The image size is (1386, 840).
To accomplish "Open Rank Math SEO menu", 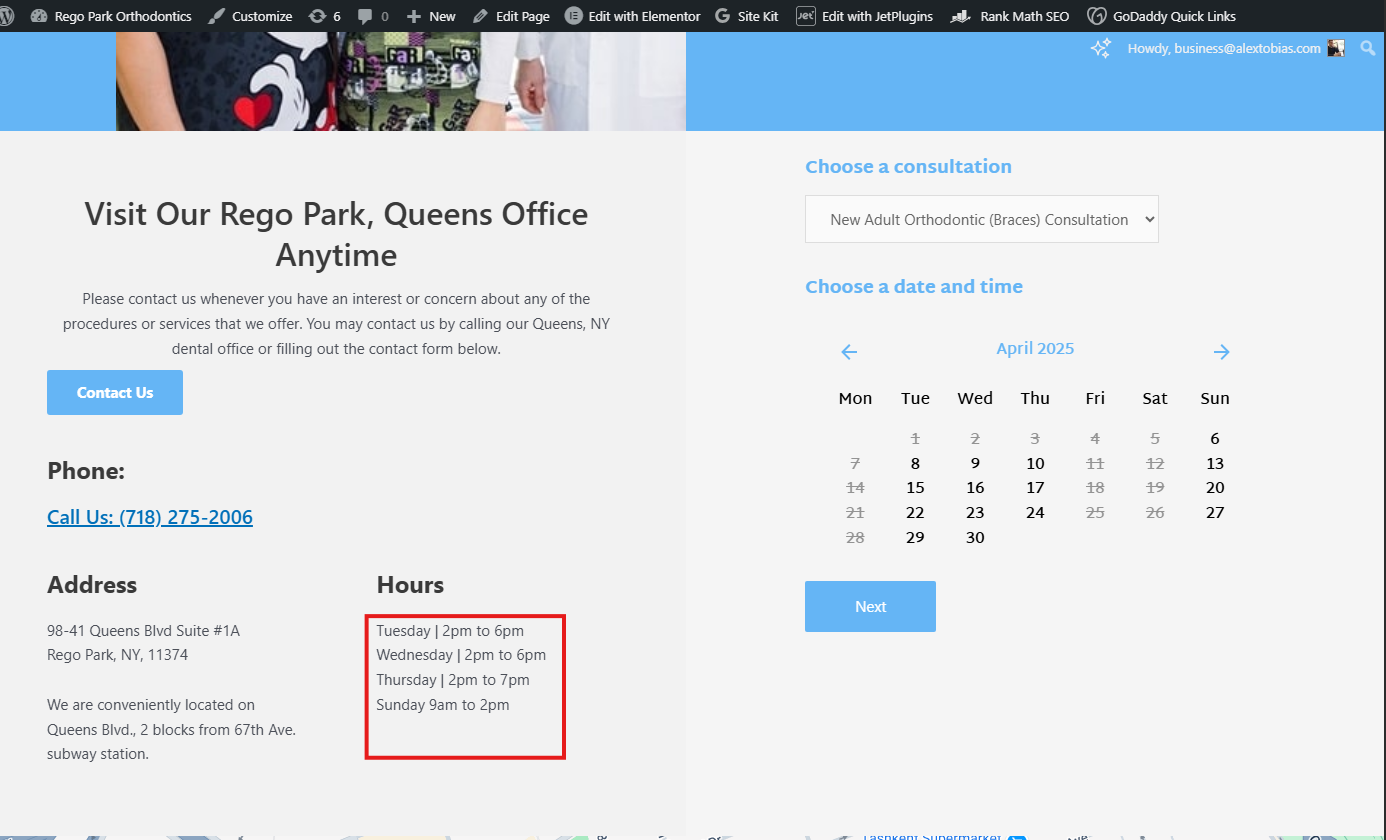I will point(1010,16).
